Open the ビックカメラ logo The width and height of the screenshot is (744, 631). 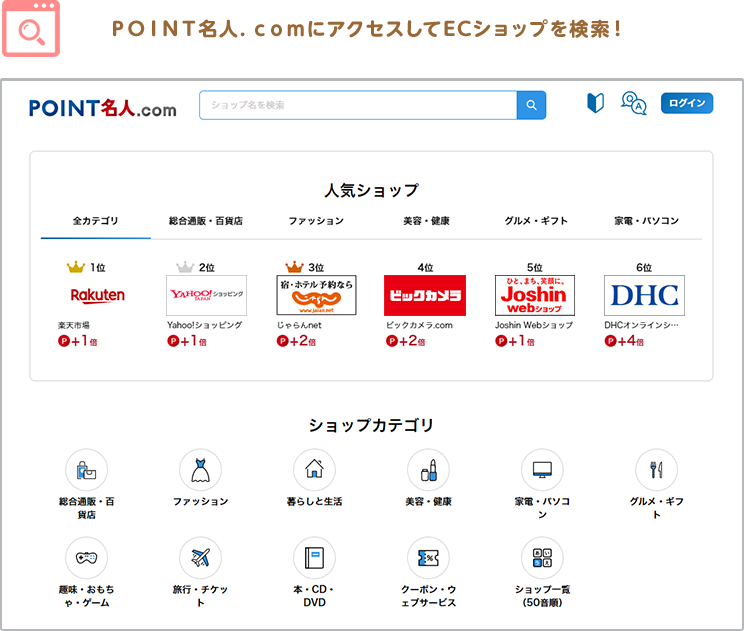point(425,295)
